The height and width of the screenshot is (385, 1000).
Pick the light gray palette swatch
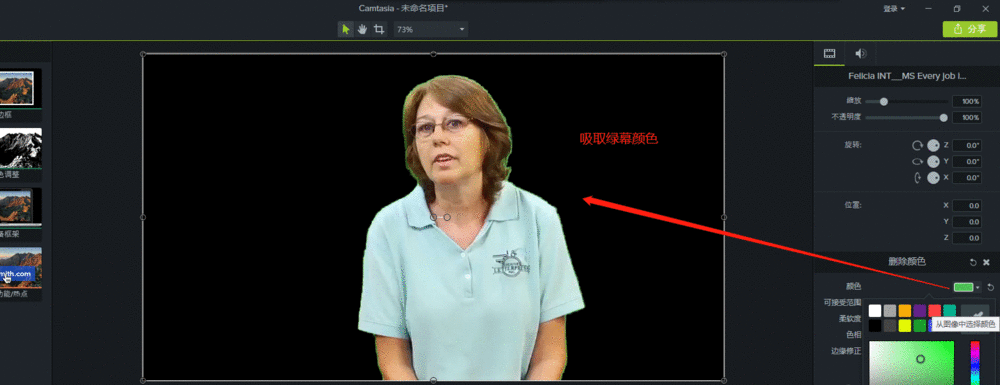(890, 310)
